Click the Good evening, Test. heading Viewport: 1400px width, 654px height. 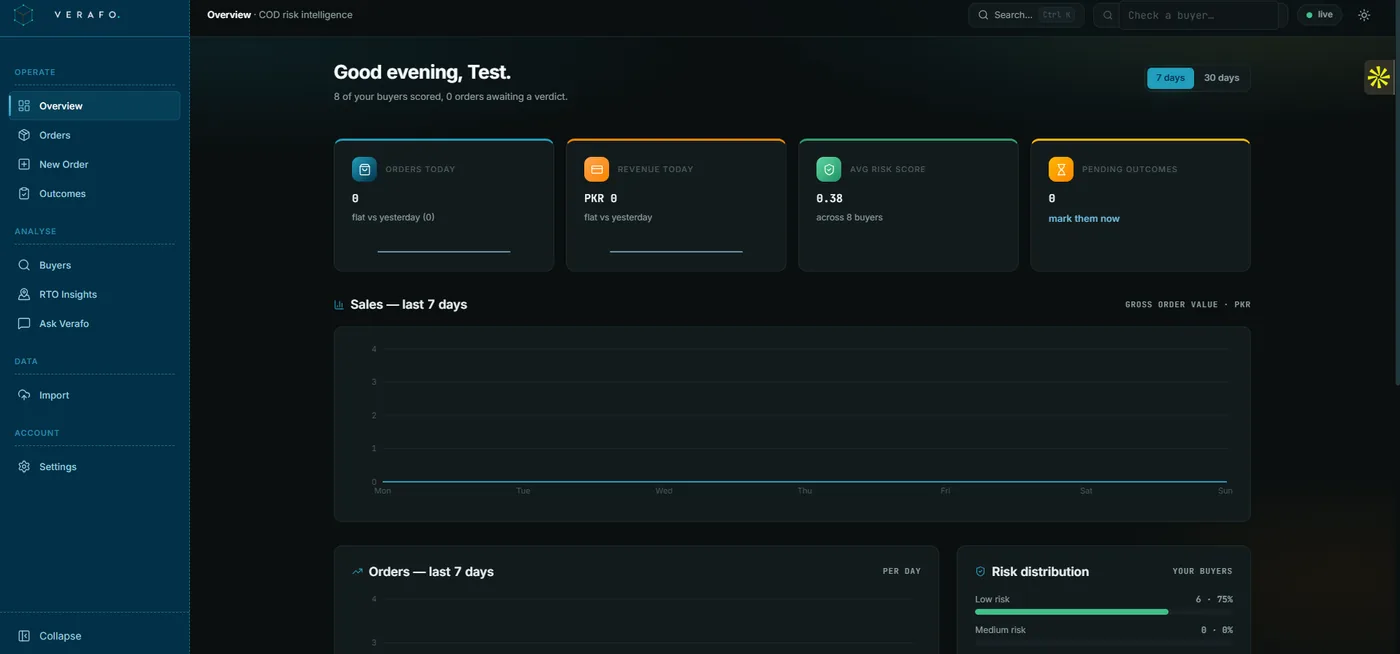422,72
